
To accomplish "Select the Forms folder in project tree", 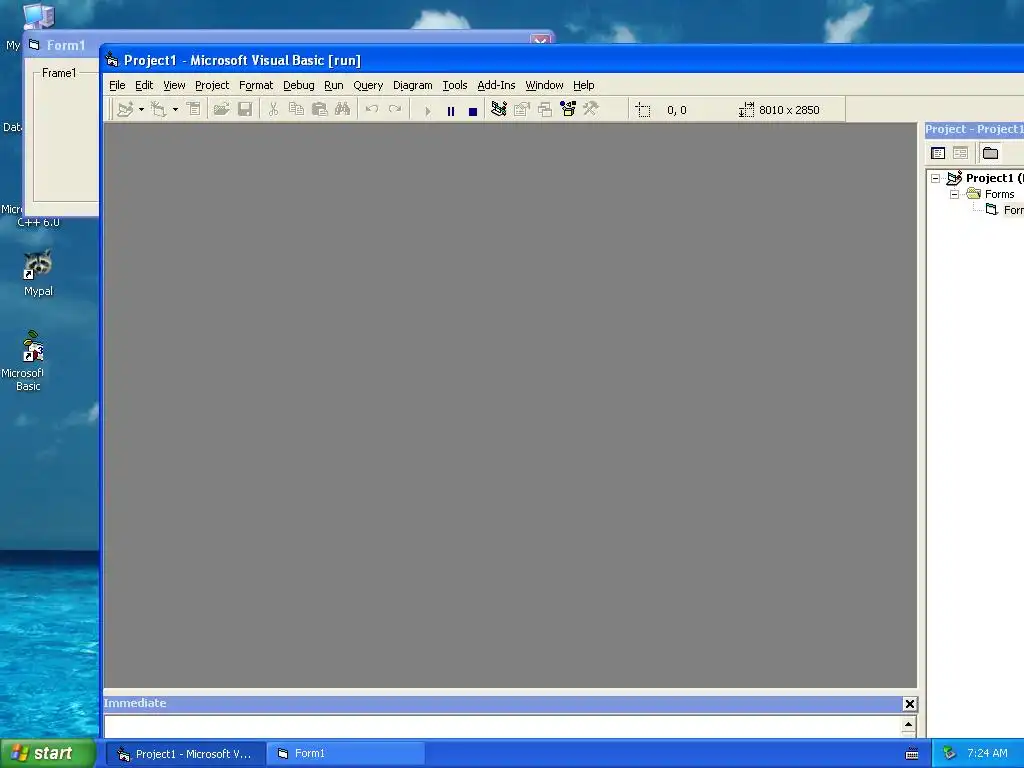I will tap(999, 194).
